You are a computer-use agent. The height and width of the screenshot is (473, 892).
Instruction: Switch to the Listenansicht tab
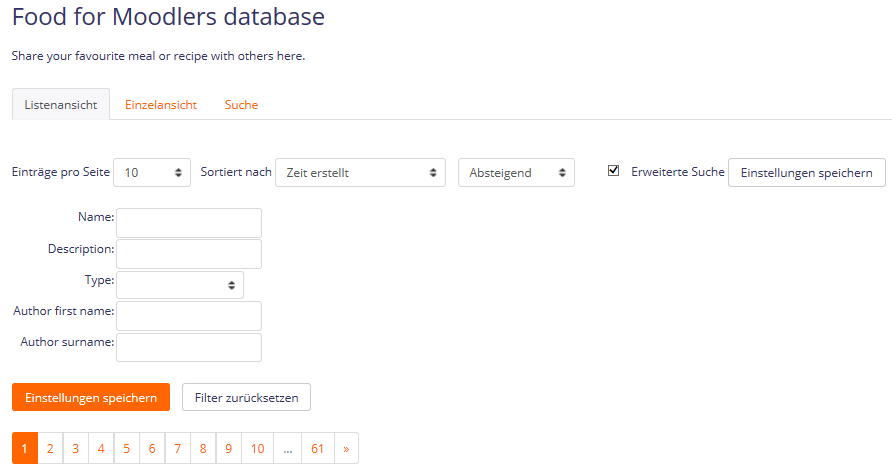coord(61,105)
